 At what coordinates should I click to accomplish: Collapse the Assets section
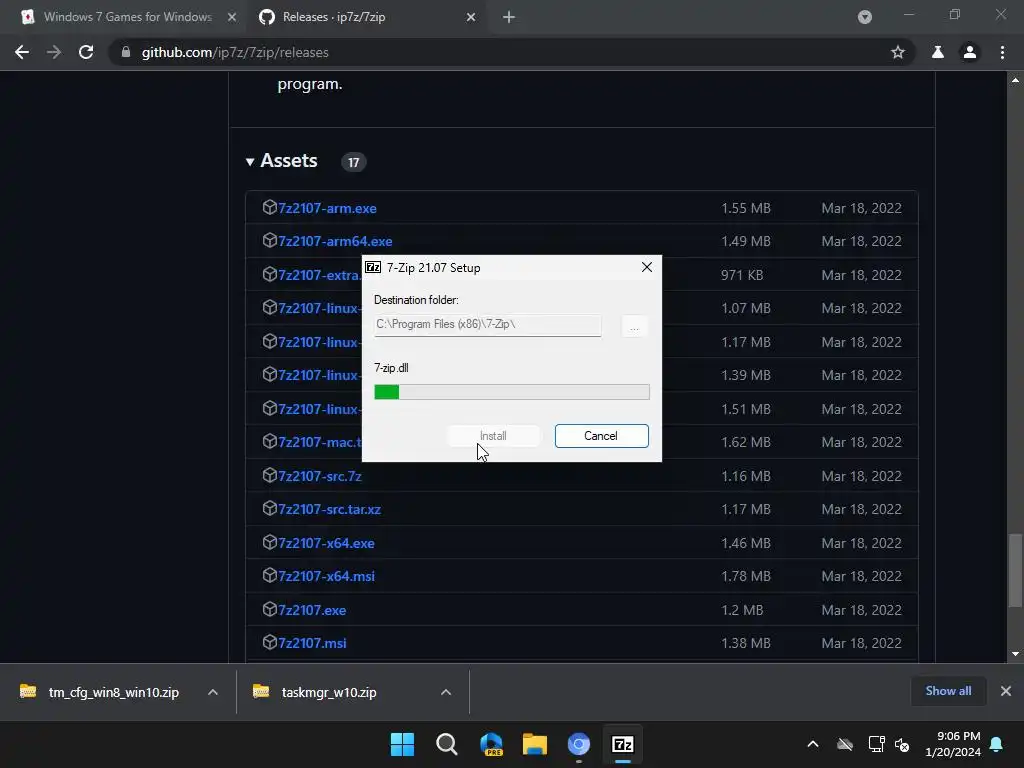pos(281,161)
